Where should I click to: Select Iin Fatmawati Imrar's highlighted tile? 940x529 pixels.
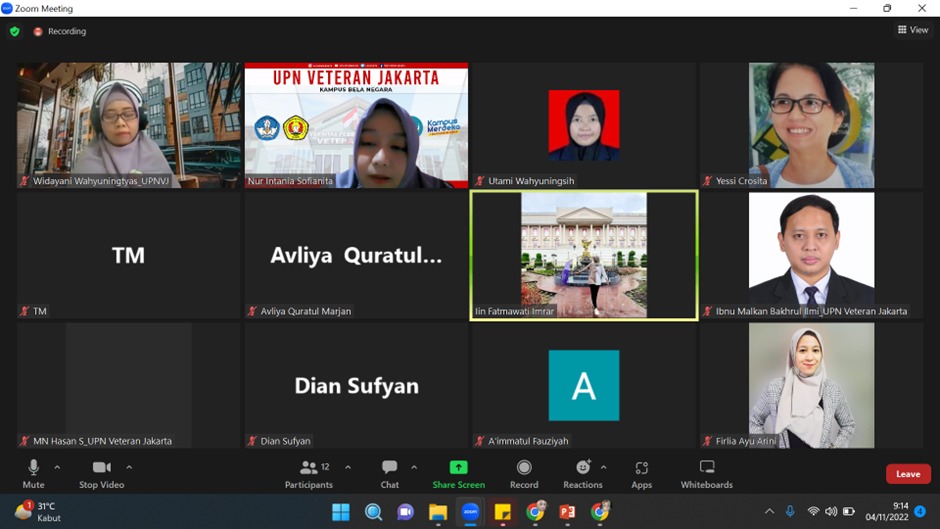(584, 255)
